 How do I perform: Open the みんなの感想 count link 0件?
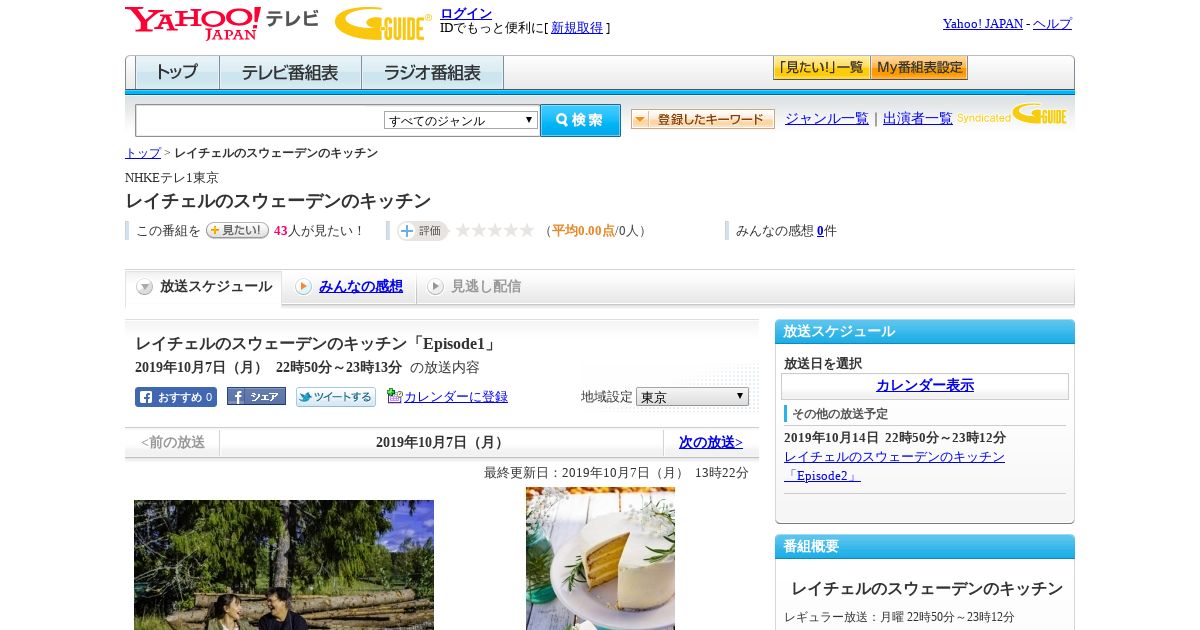coord(820,231)
